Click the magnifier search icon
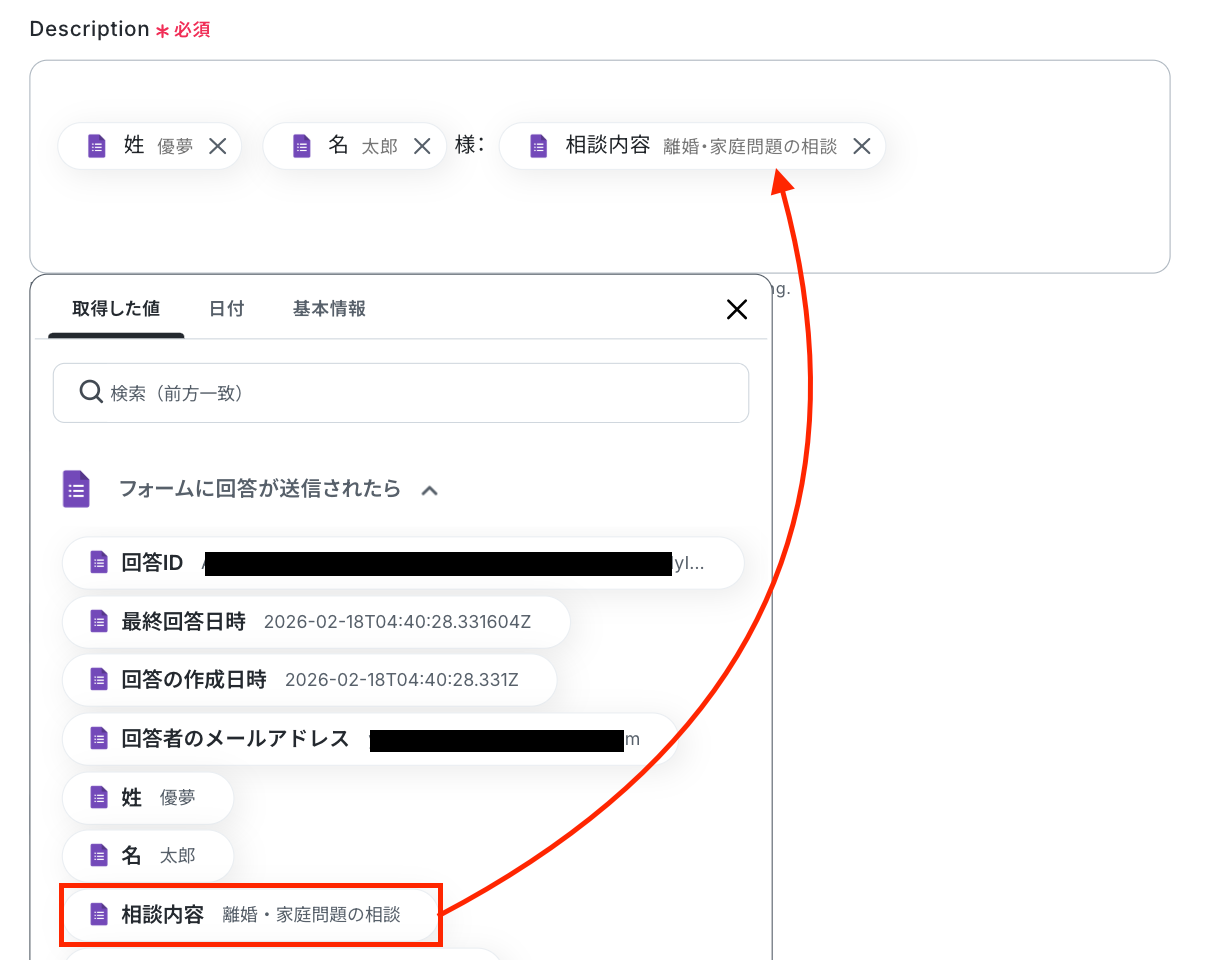 [91, 392]
